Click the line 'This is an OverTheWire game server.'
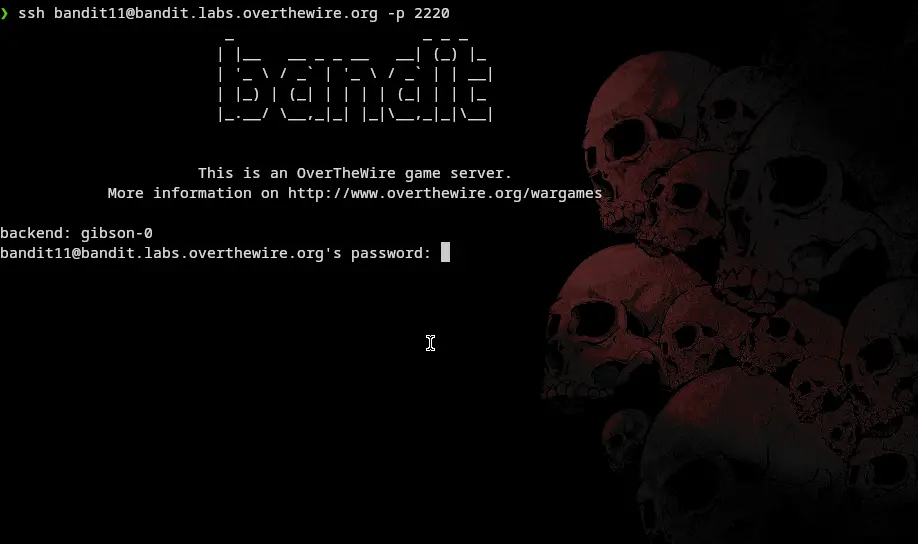The height and width of the screenshot is (544, 918). tap(355, 173)
